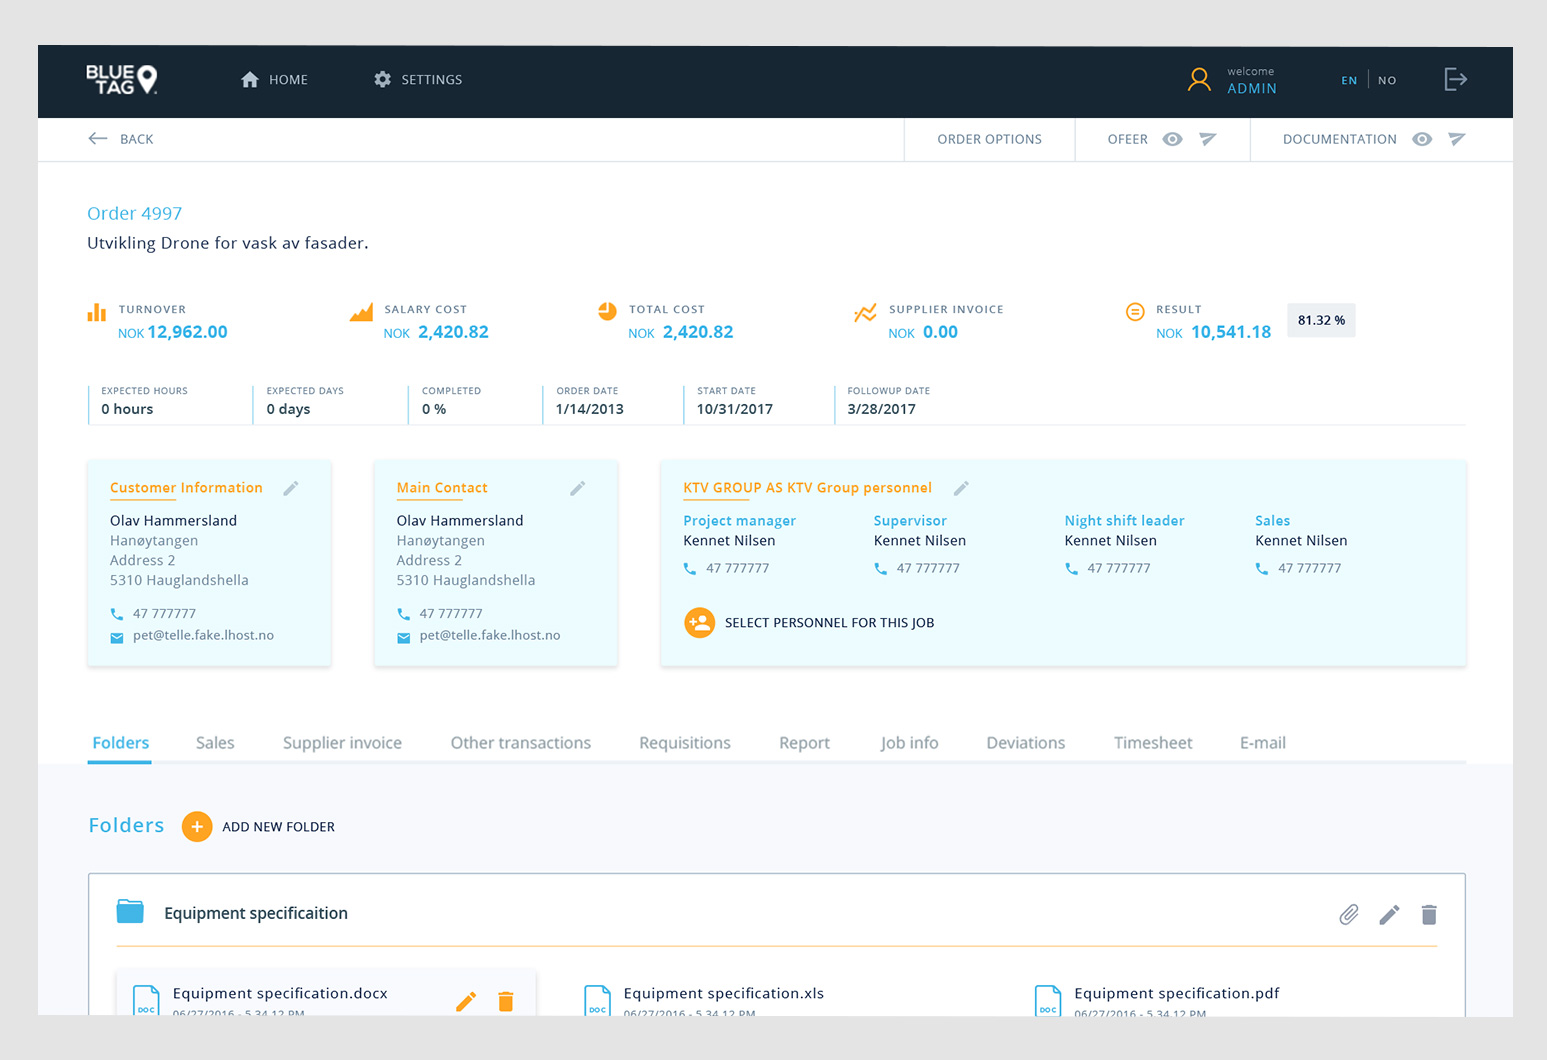Open the Settings menu

[x=418, y=80]
